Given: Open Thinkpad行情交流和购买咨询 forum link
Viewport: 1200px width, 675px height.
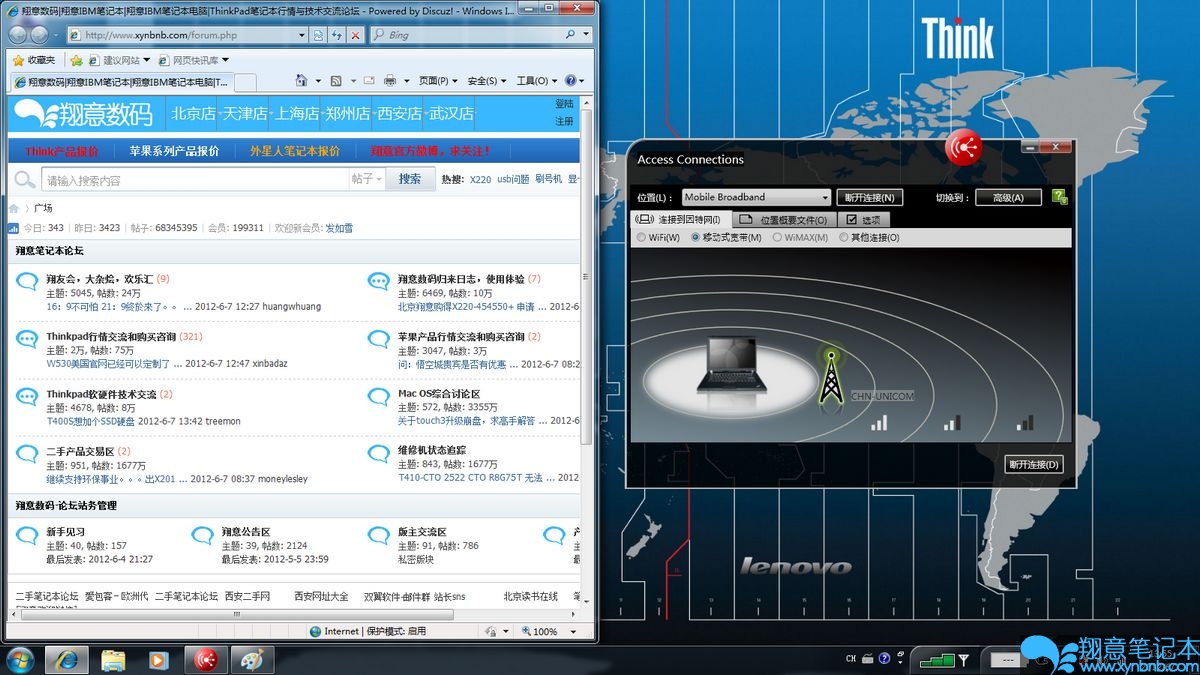Looking at the screenshot, I should coord(111,336).
